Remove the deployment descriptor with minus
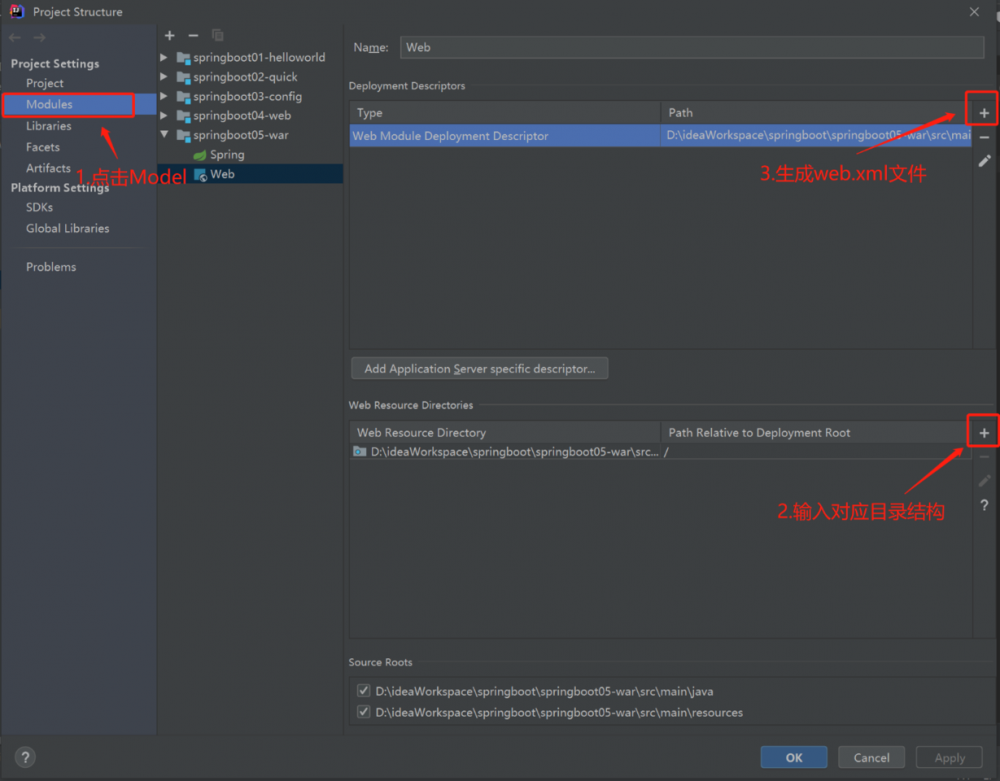Screen dimensions: 1000x781 pyautogui.click(x=984, y=138)
